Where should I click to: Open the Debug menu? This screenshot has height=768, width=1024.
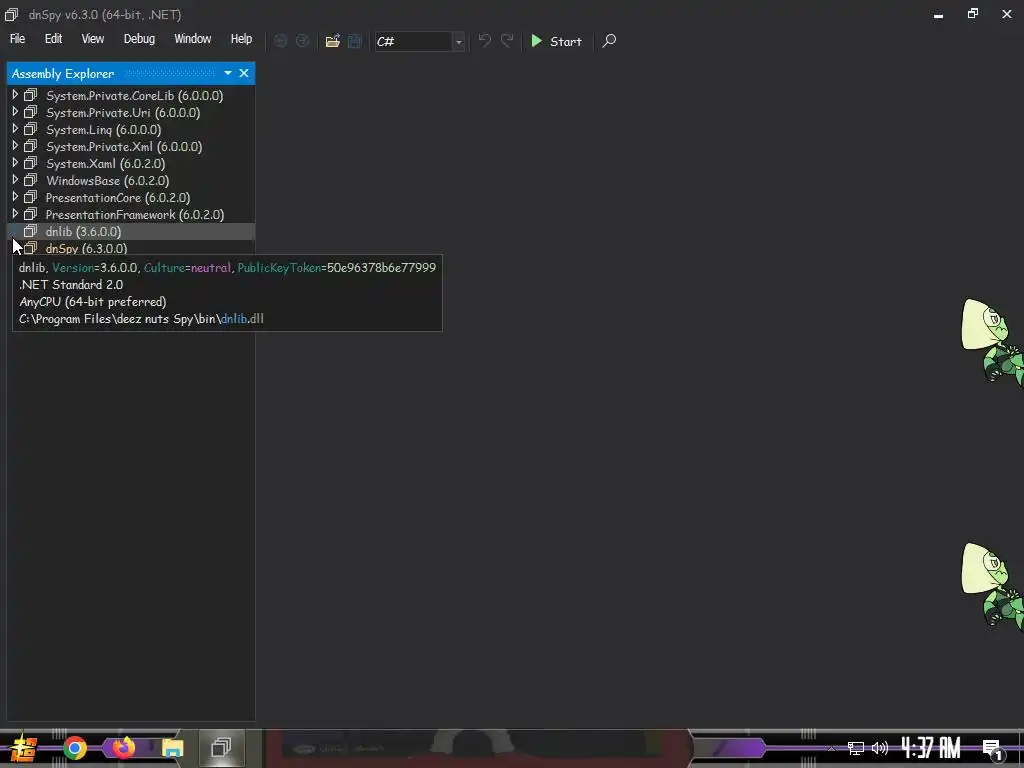pos(139,39)
